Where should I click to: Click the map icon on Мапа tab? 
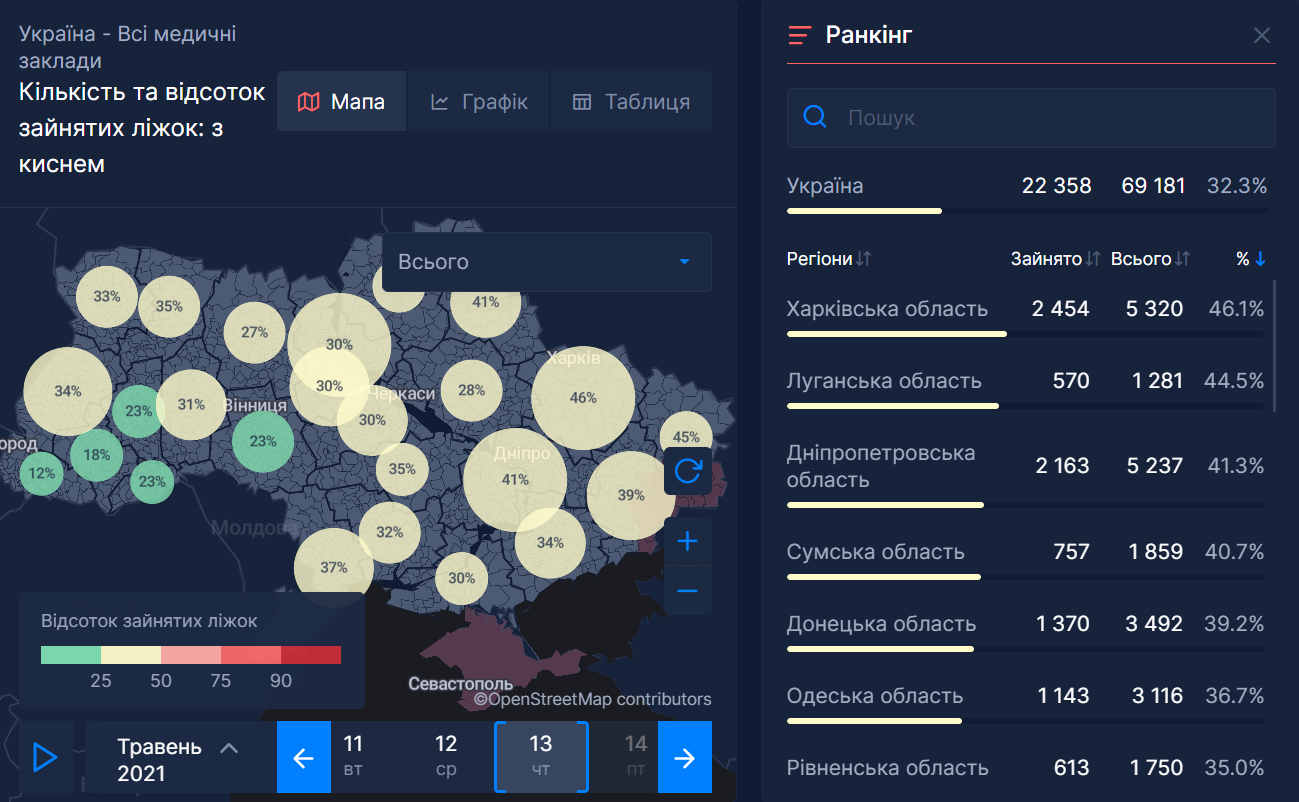[x=309, y=102]
